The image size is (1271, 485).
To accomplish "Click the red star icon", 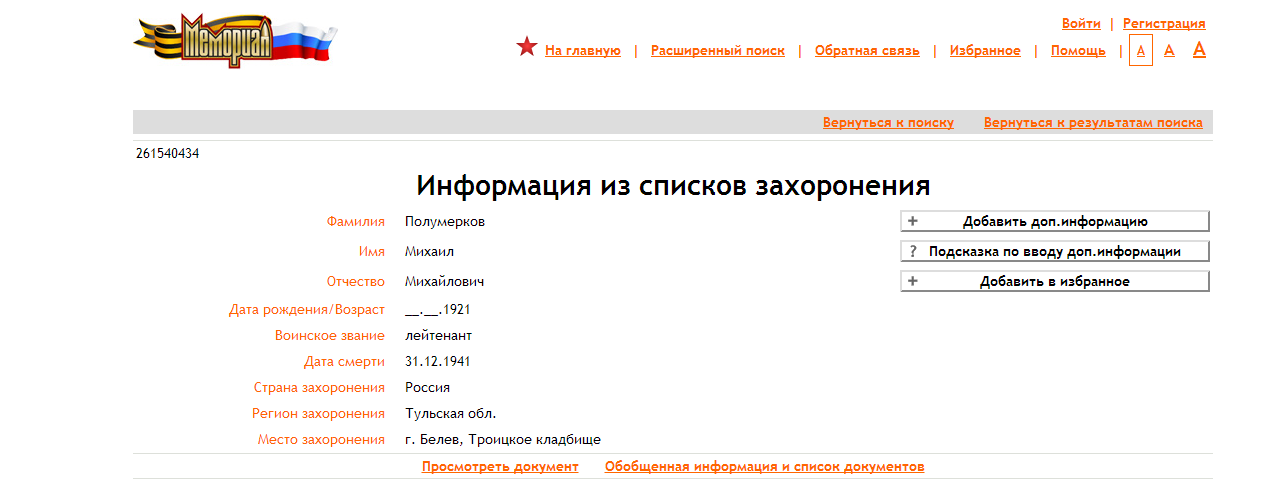I will 527,47.
